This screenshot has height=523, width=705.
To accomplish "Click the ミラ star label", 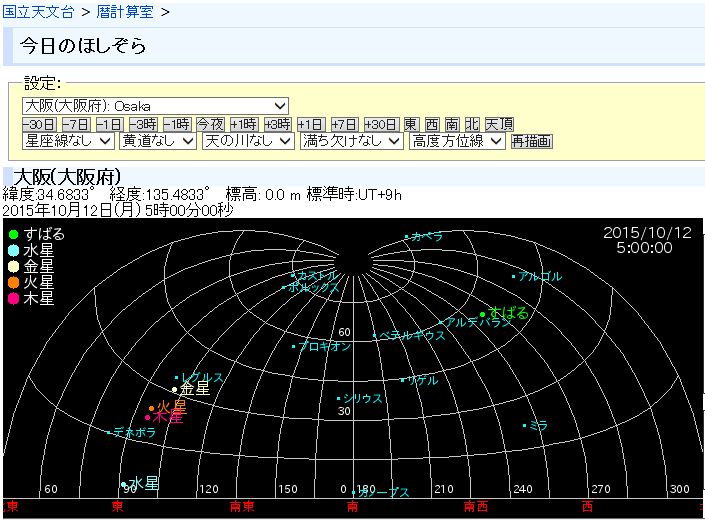I will [539, 425].
